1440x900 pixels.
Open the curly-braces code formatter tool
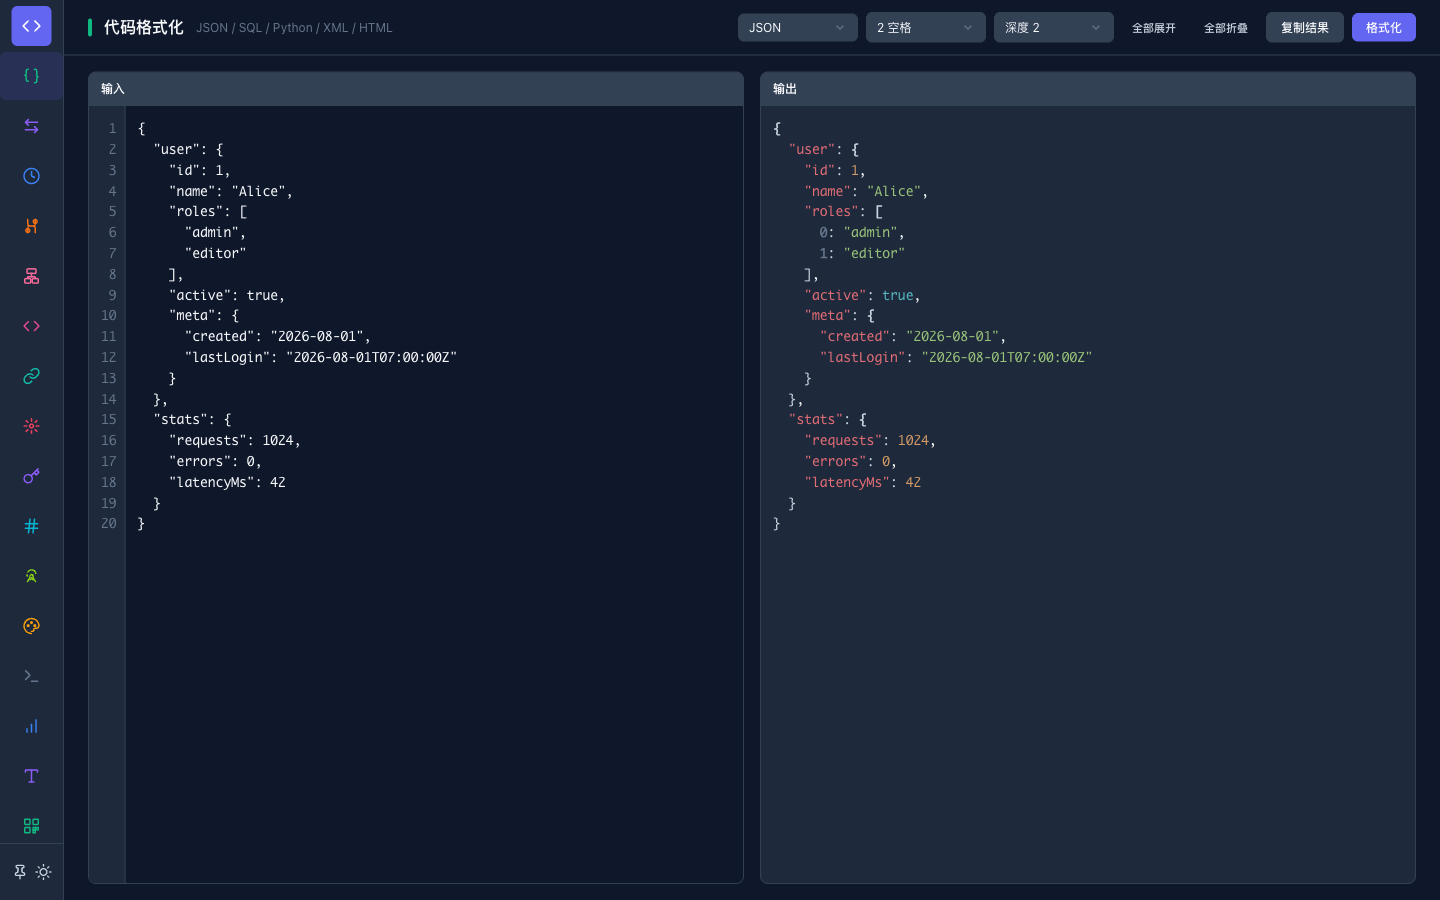click(31, 76)
